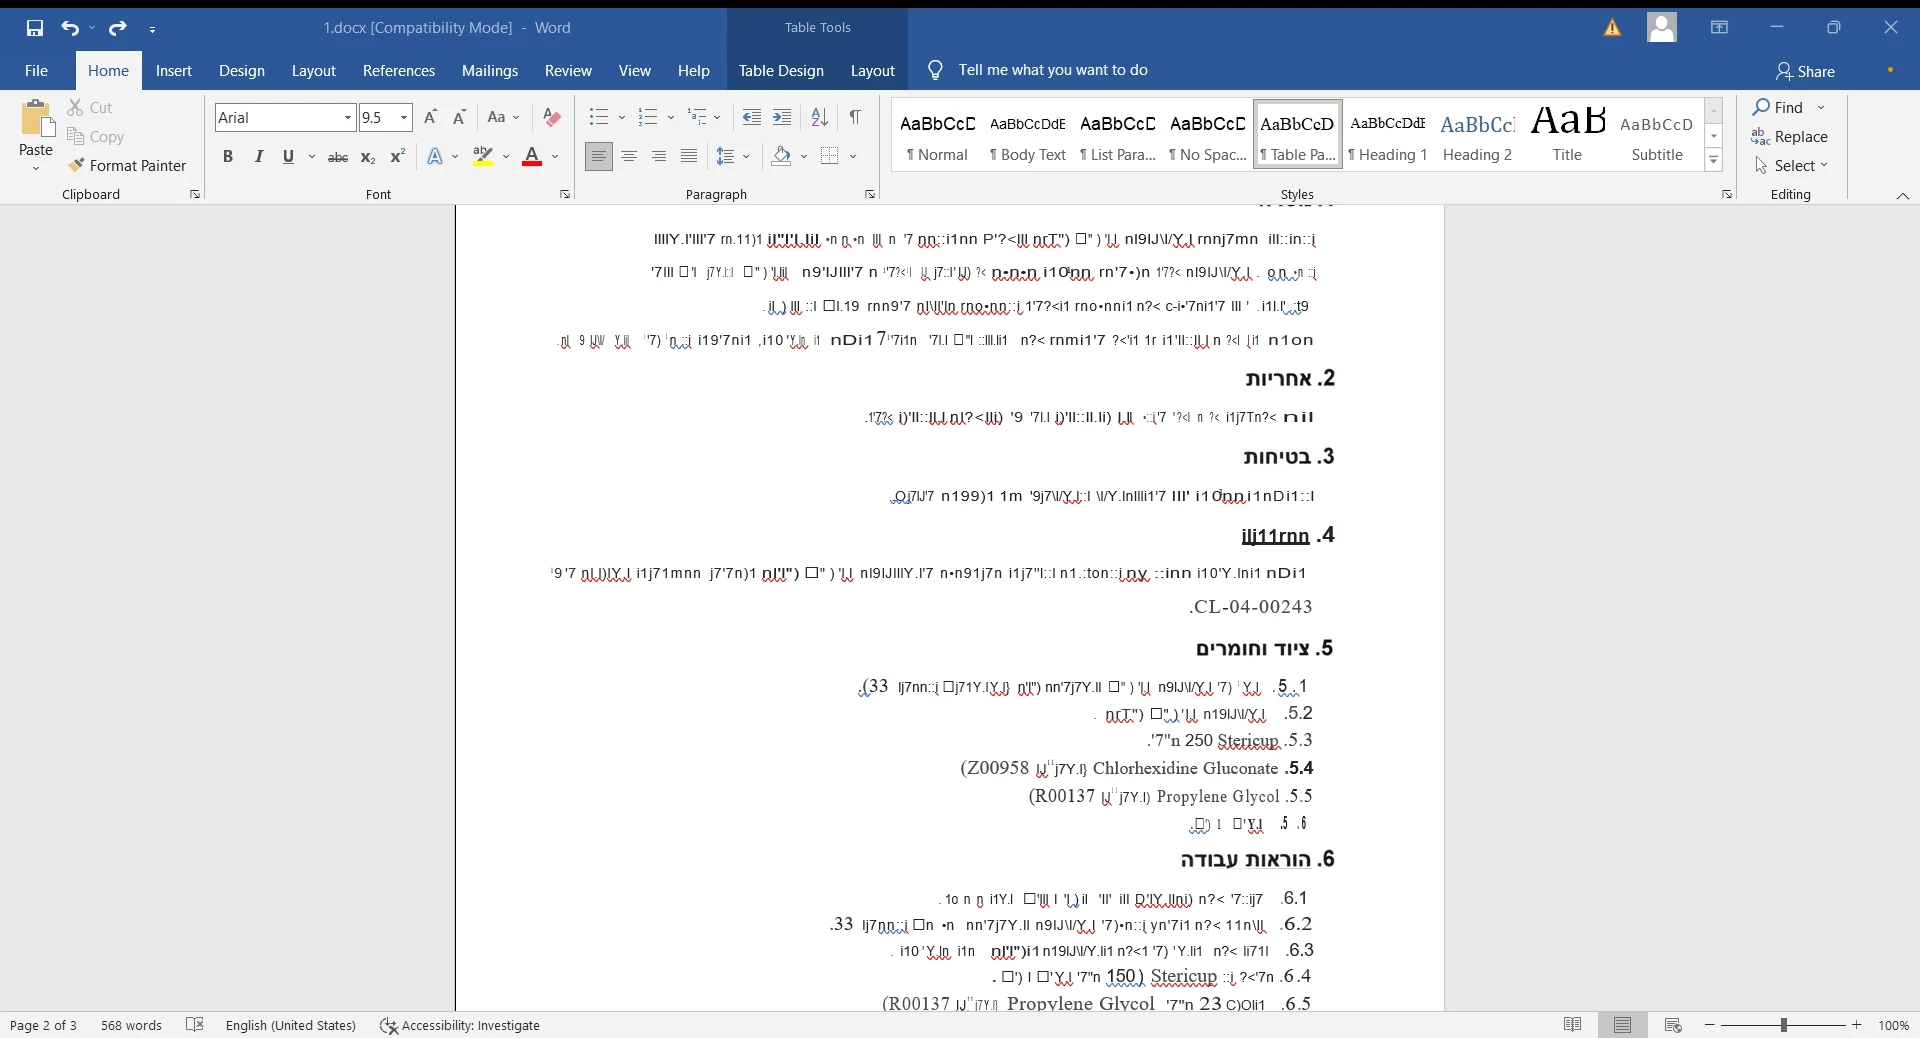Open Accessibility: Investigate status
This screenshot has width=1920, height=1038.
tap(460, 1025)
